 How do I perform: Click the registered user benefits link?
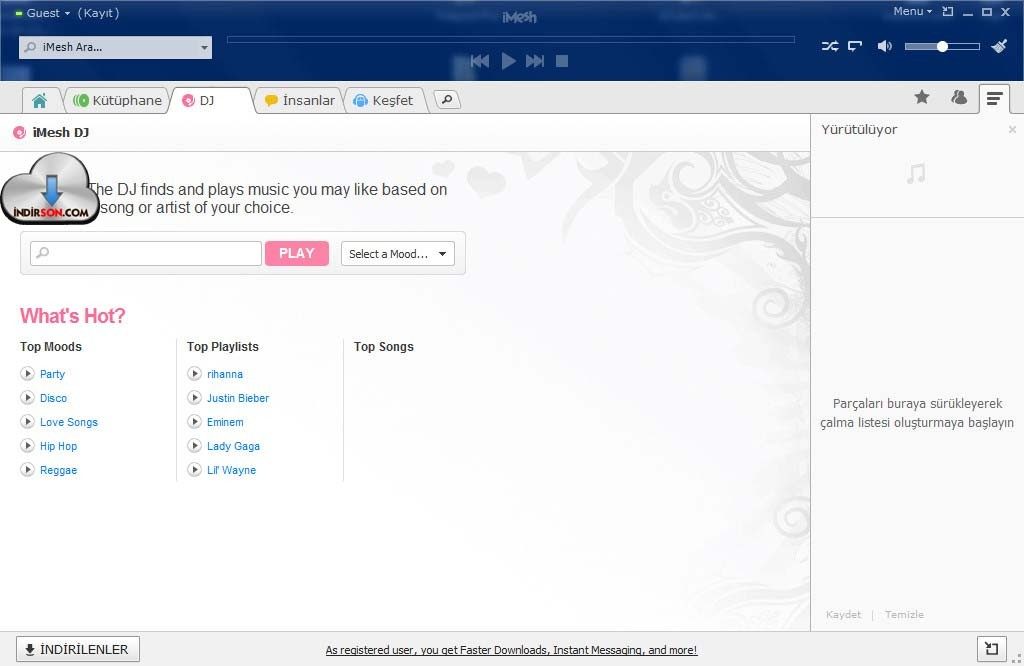[x=511, y=650]
